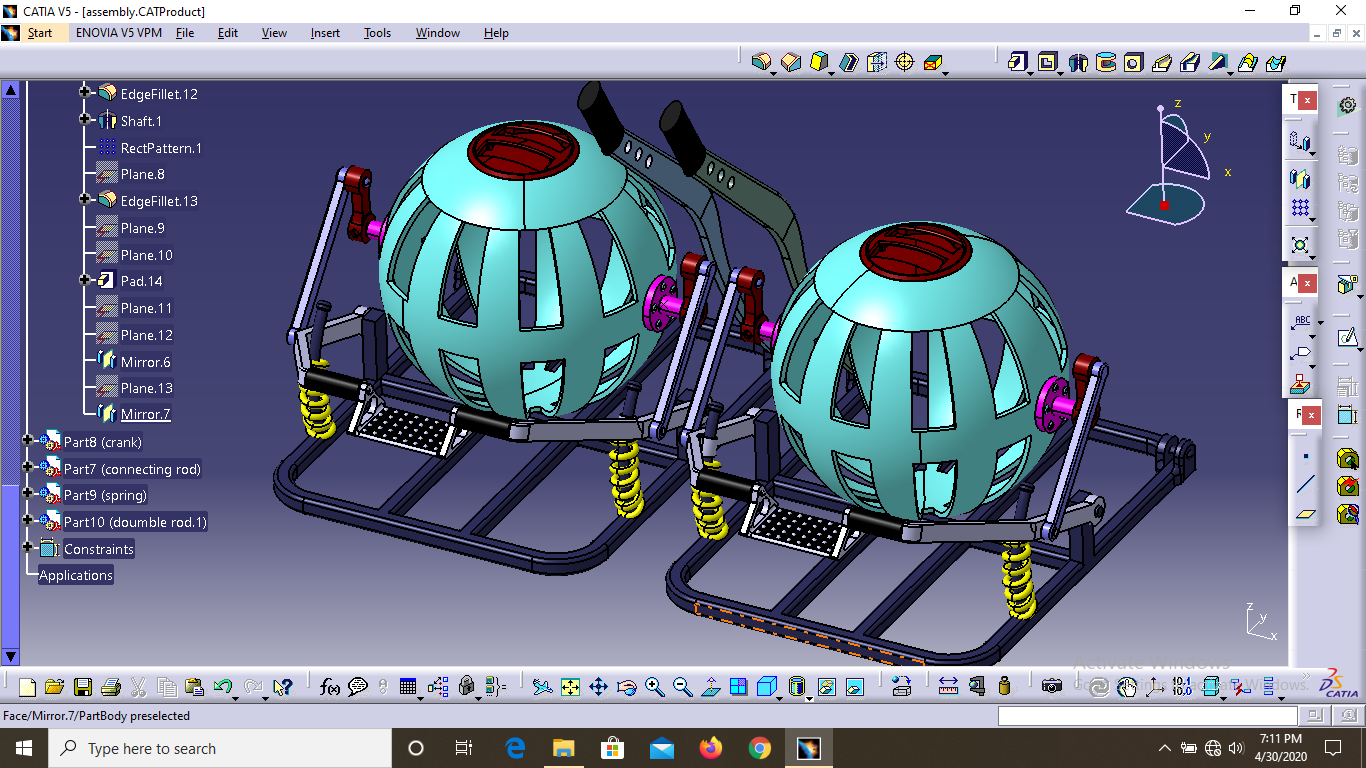The image size is (1366, 768).
Task: Click the New document icon
Action: (27, 687)
